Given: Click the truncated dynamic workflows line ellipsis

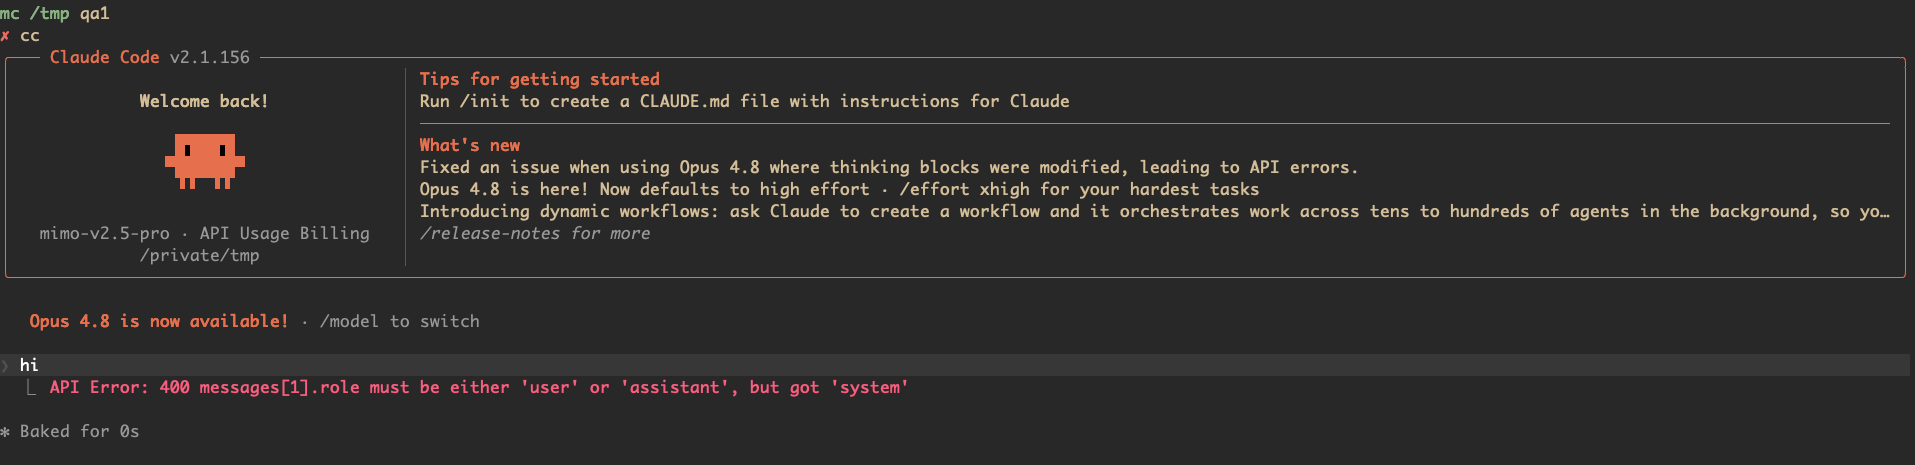Looking at the screenshot, I should [x=1884, y=211].
